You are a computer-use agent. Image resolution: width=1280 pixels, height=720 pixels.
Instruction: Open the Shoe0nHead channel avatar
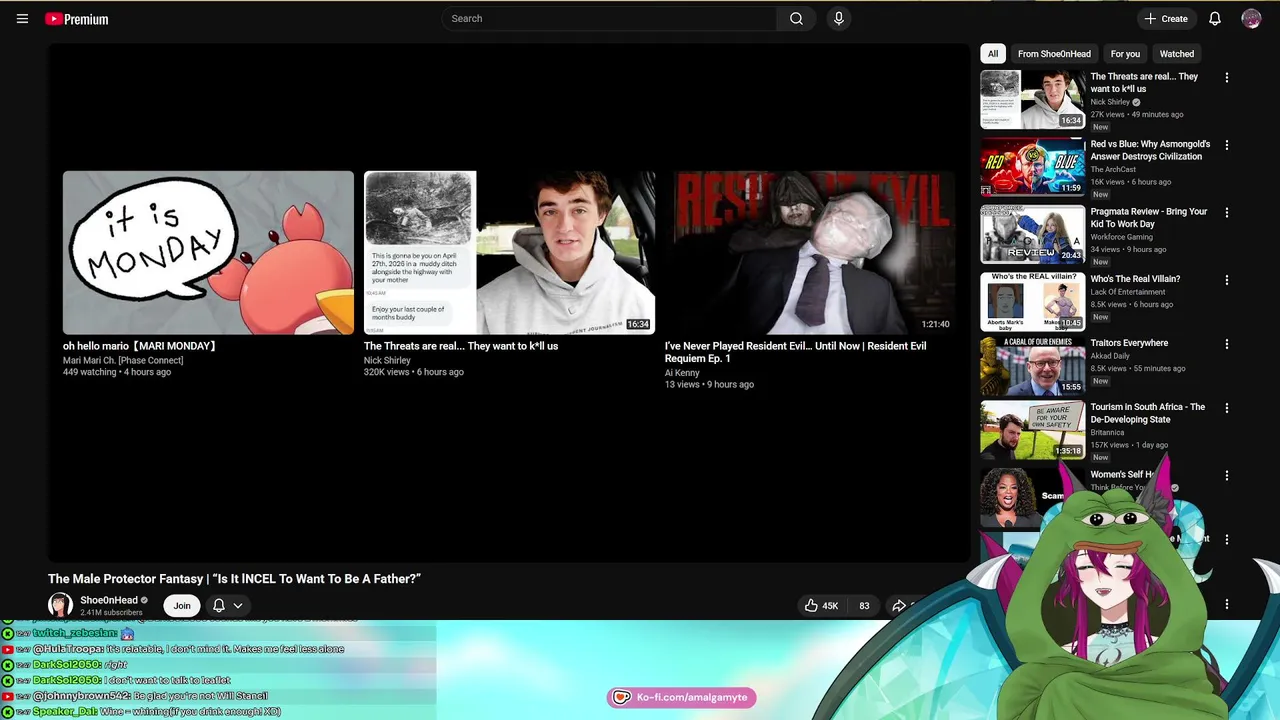coord(60,605)
